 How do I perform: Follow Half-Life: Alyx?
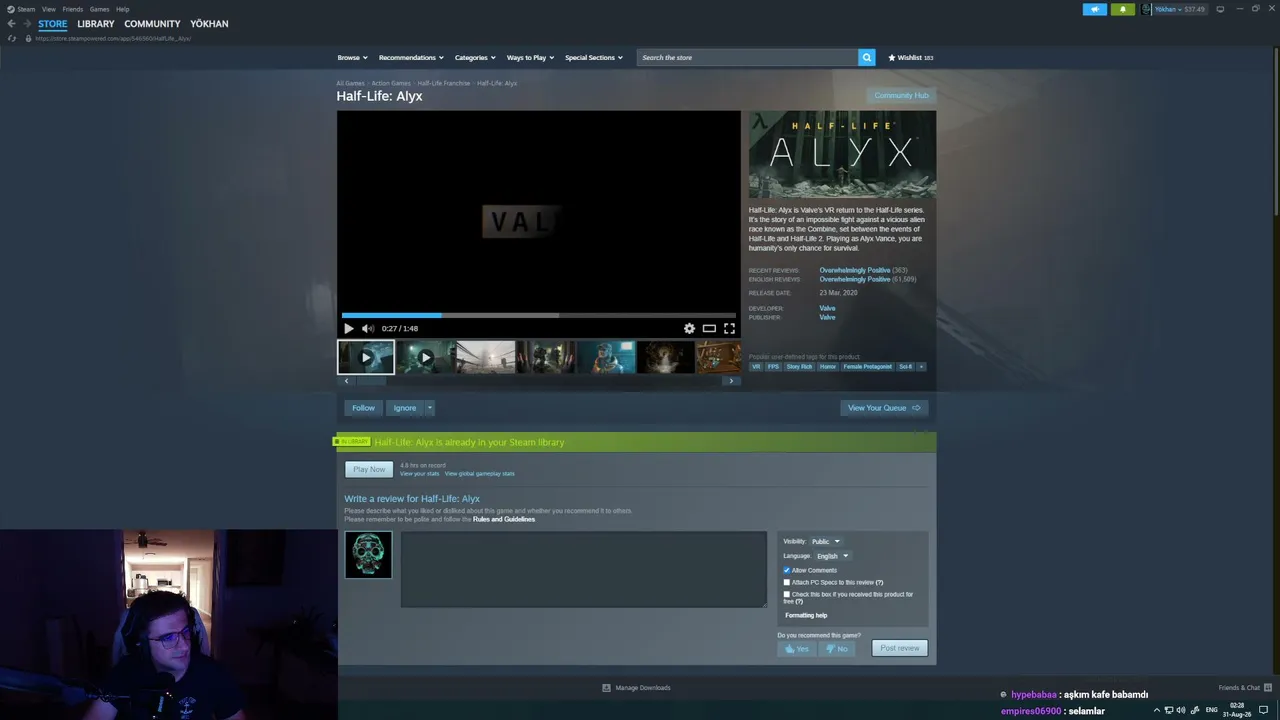click(x=363, y=408)
